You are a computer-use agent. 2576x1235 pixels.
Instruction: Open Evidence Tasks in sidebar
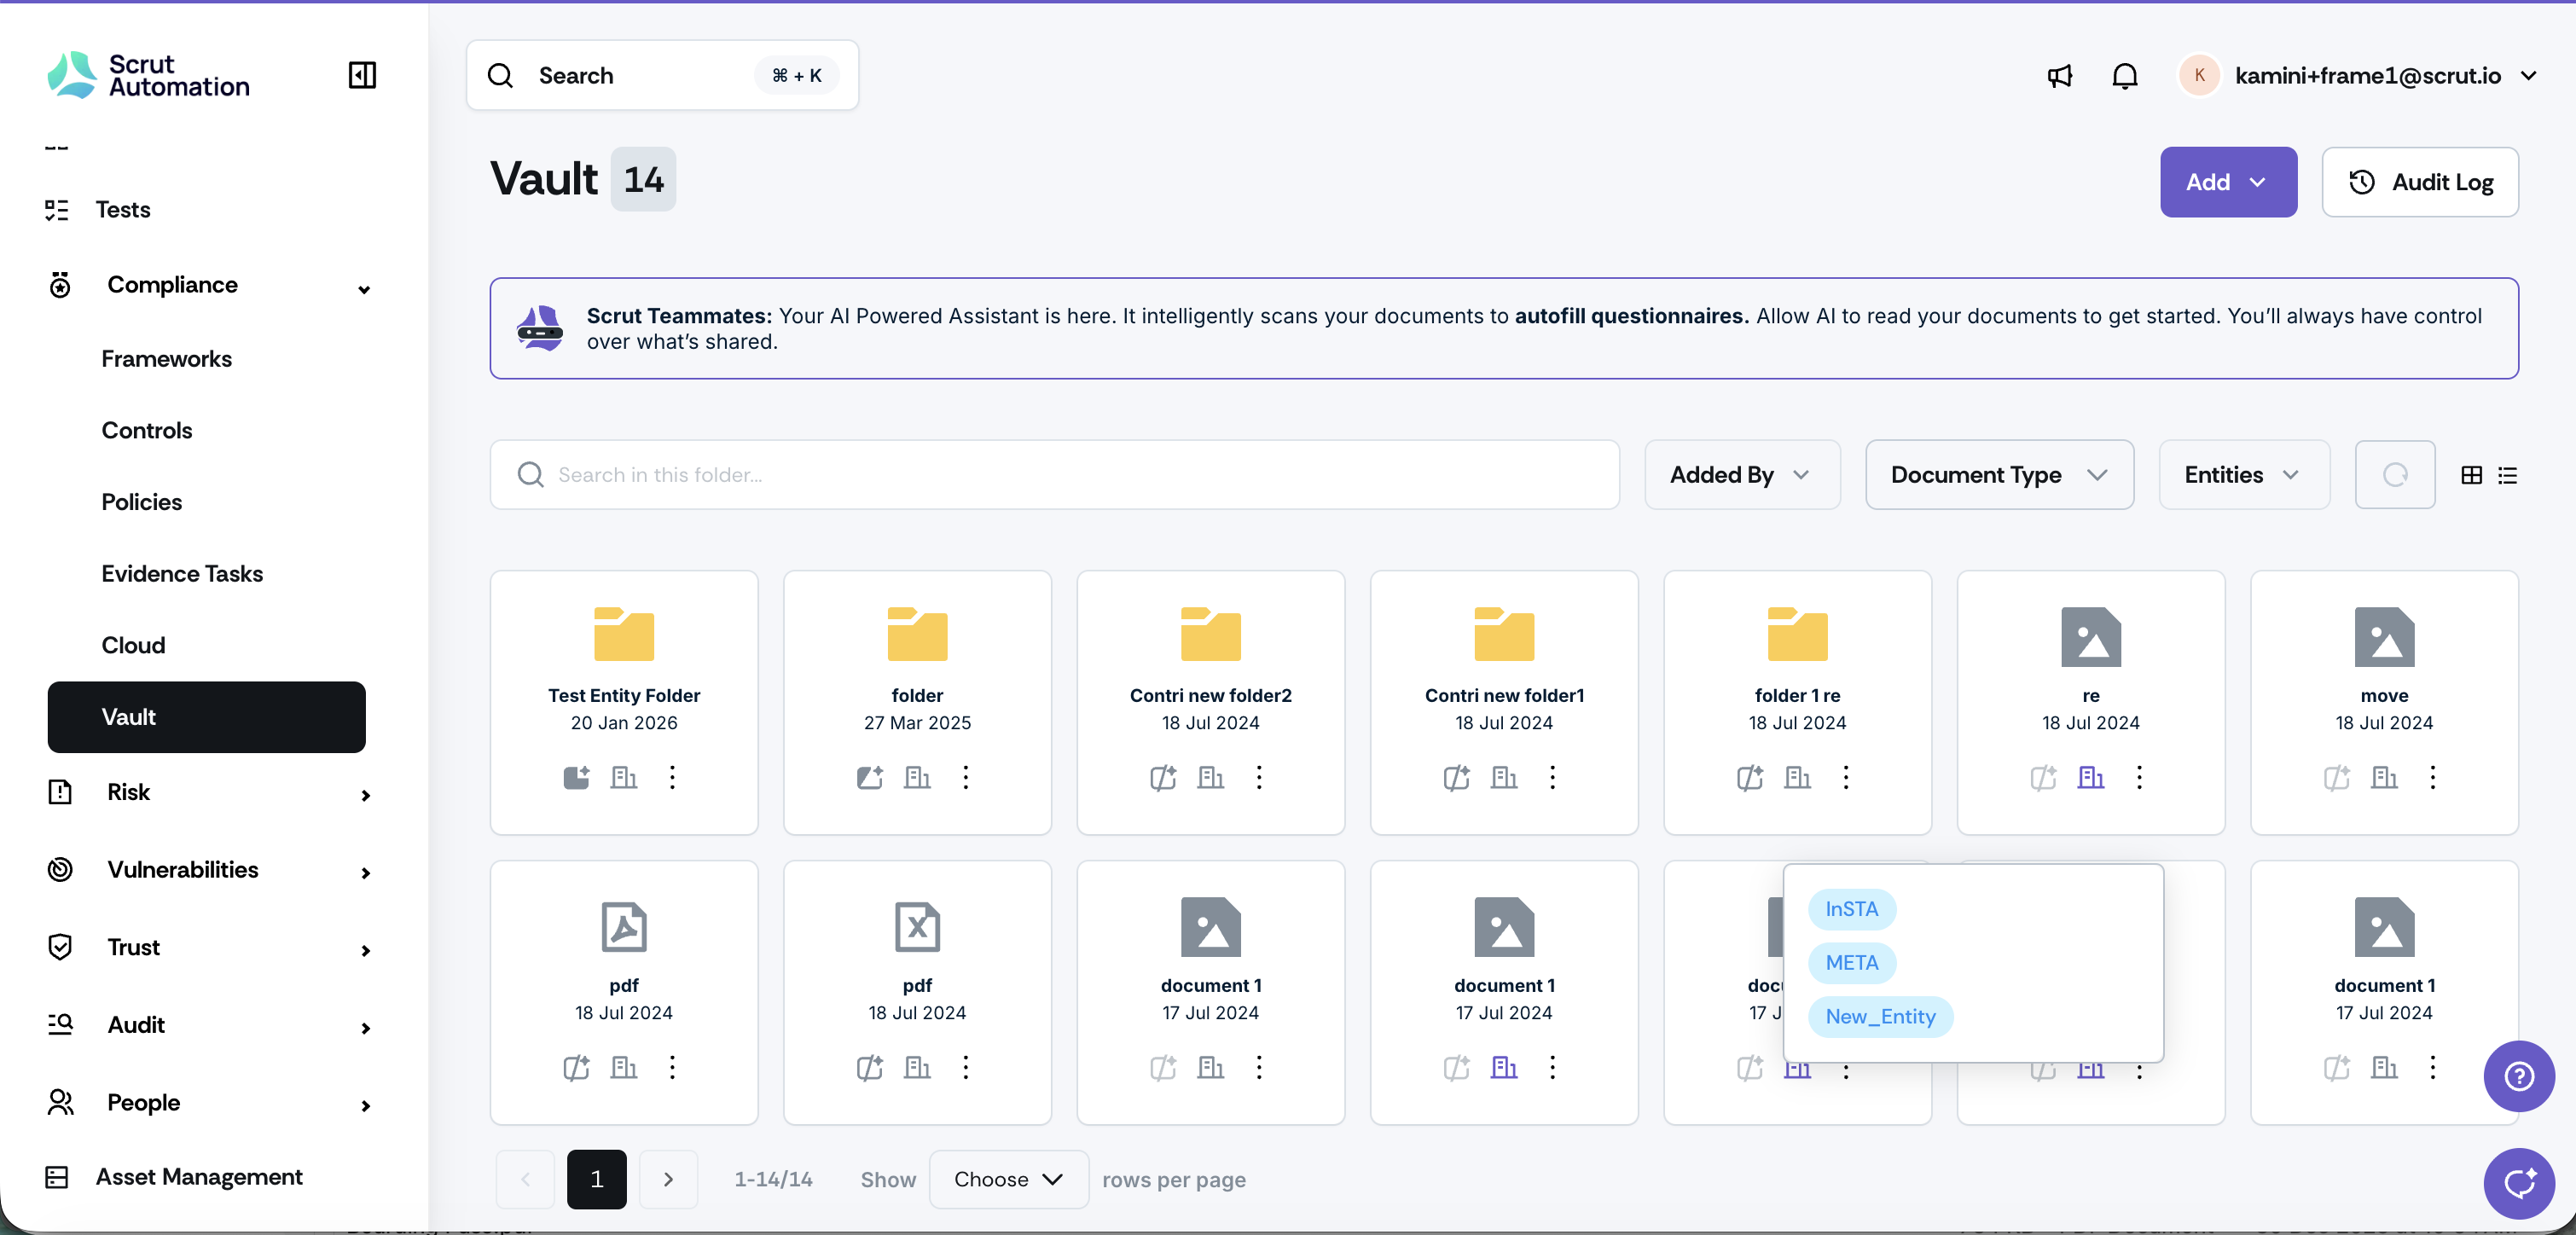click(182, 573)
